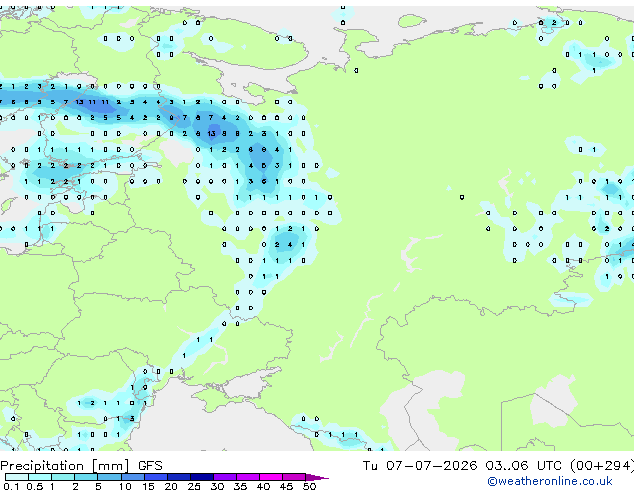Pick the navy 25–30 mm legend box
The width and height of the screenshot is (634, 490).
[202, 477]
